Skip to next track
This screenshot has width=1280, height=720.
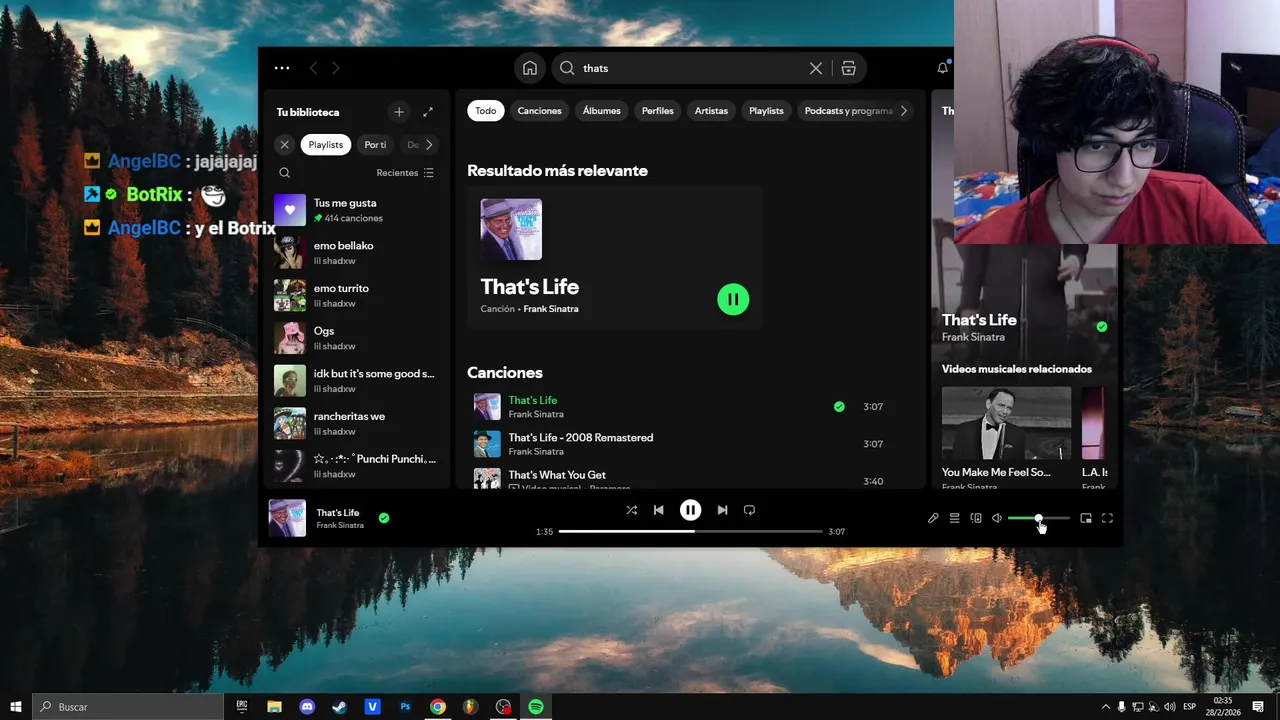(722, 510)
